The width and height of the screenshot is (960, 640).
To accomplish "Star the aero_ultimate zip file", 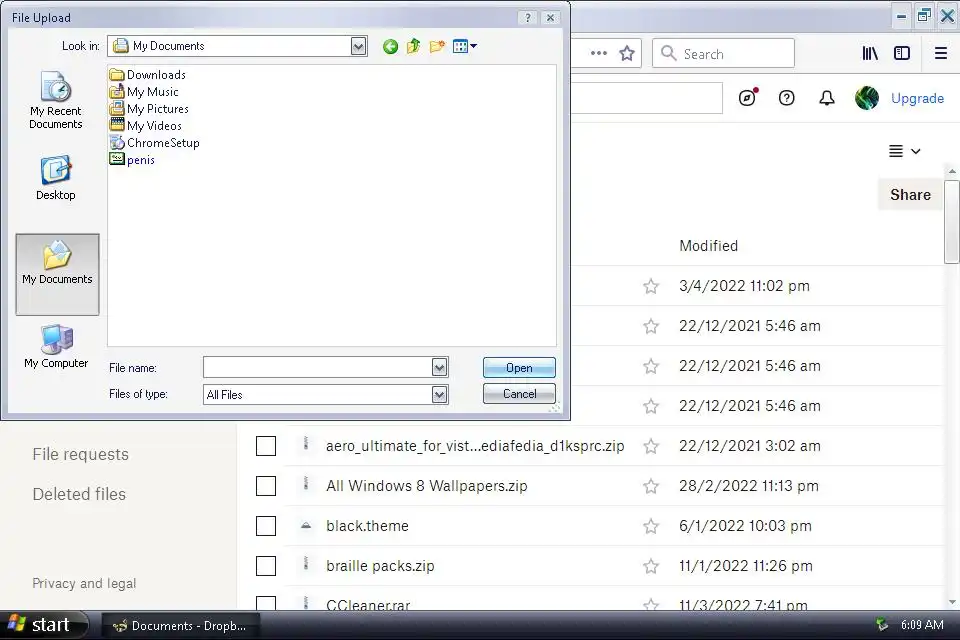I will tap(651, 446).
